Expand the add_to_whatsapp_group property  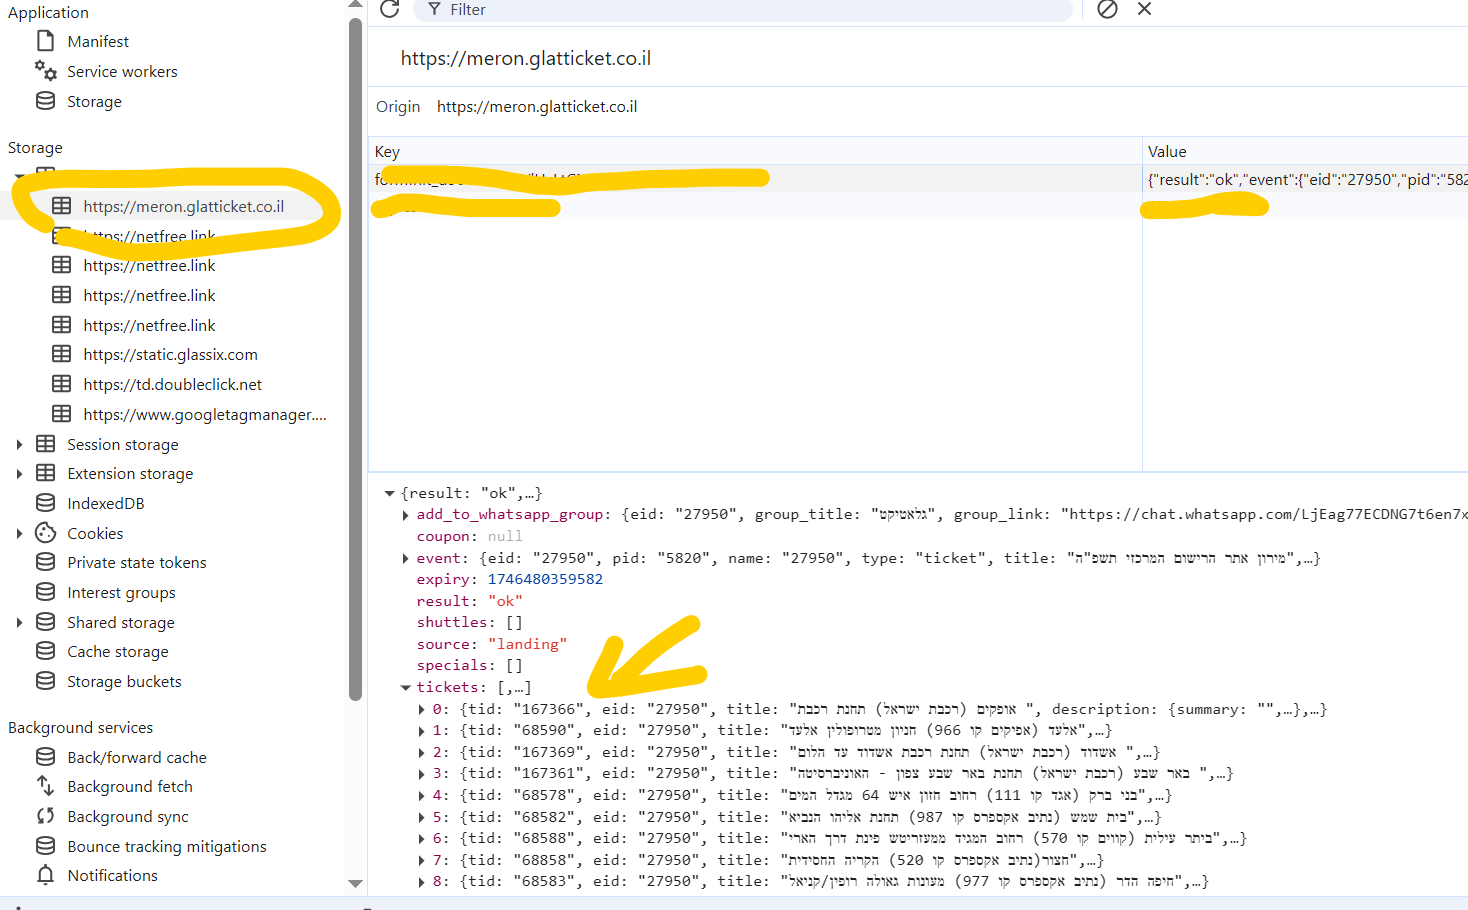pos(405,515)
